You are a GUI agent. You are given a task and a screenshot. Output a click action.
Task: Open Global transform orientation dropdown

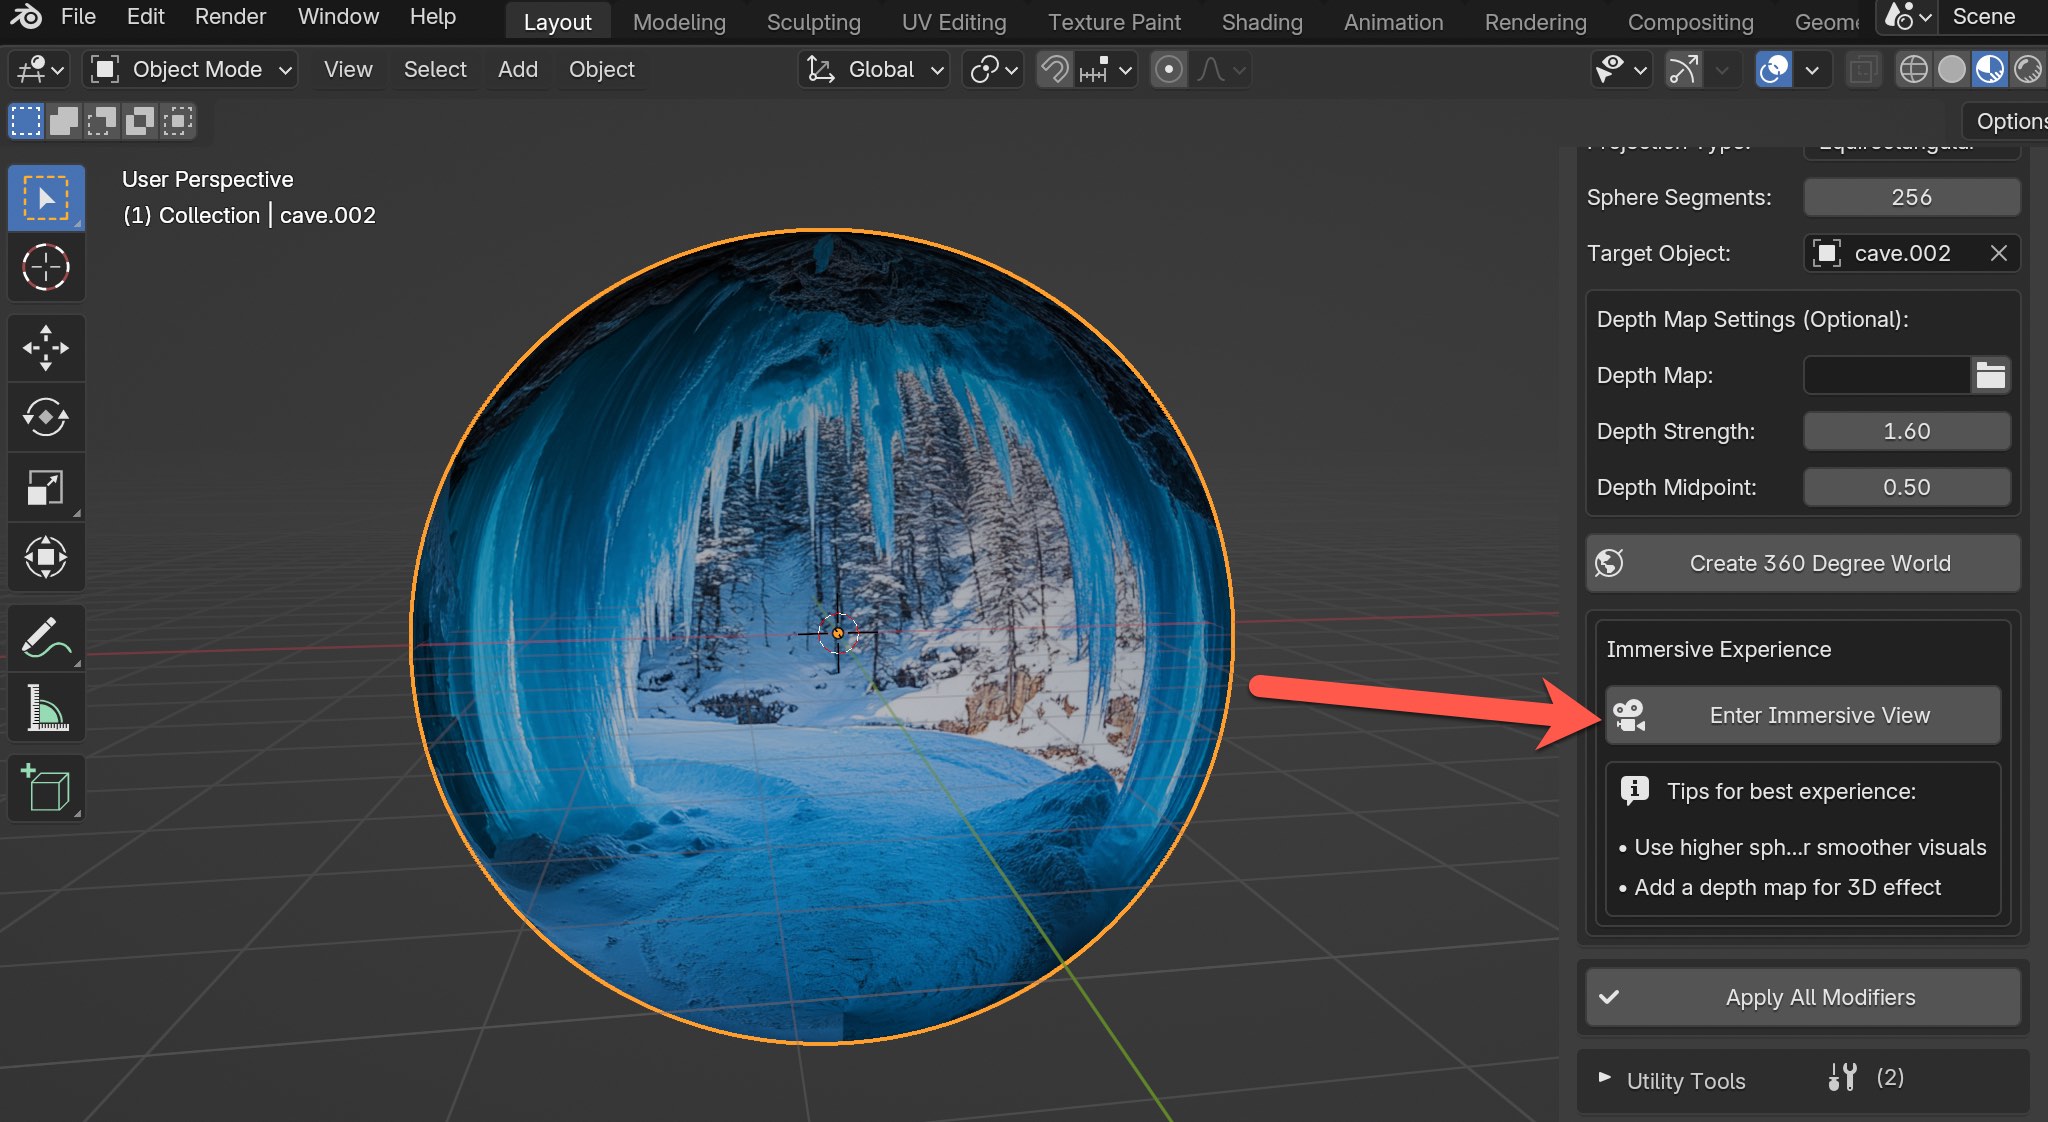tap(873, 70)
